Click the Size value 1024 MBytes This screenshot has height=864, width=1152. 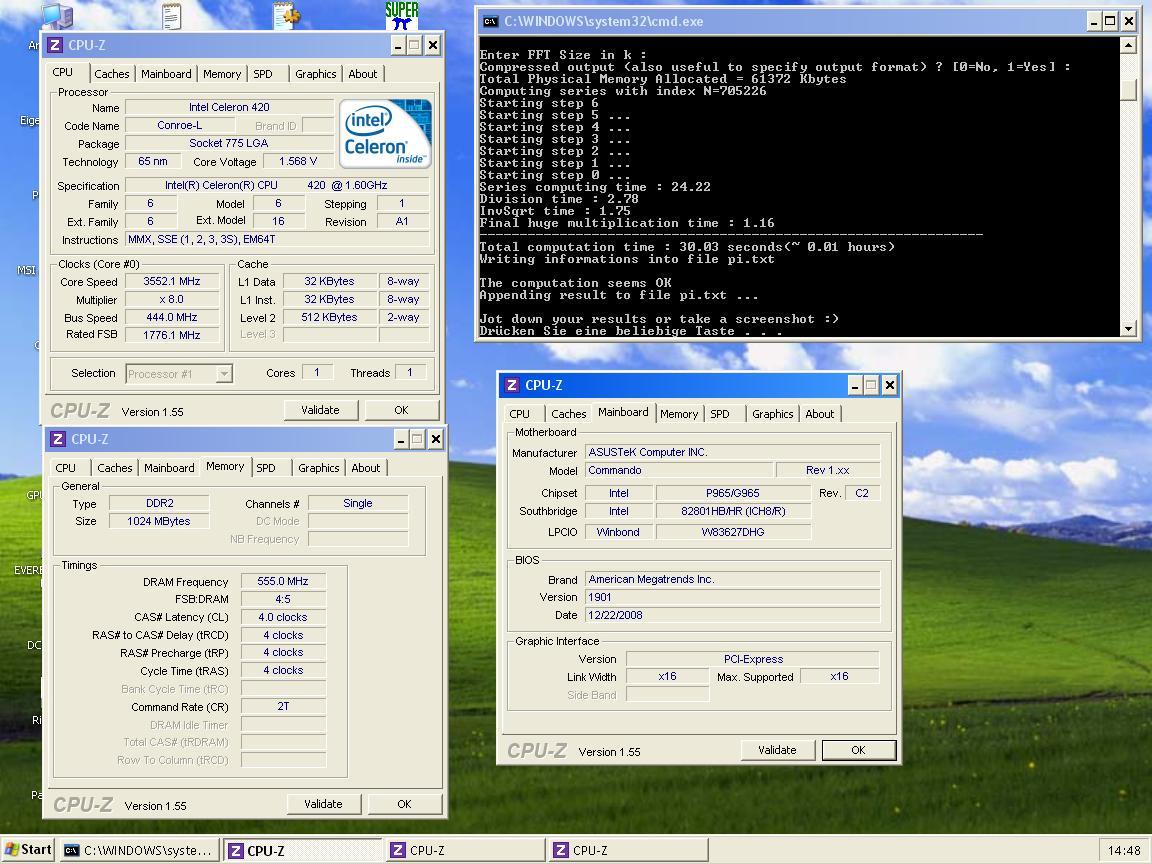pyautogui.click(x=159, y=521)
